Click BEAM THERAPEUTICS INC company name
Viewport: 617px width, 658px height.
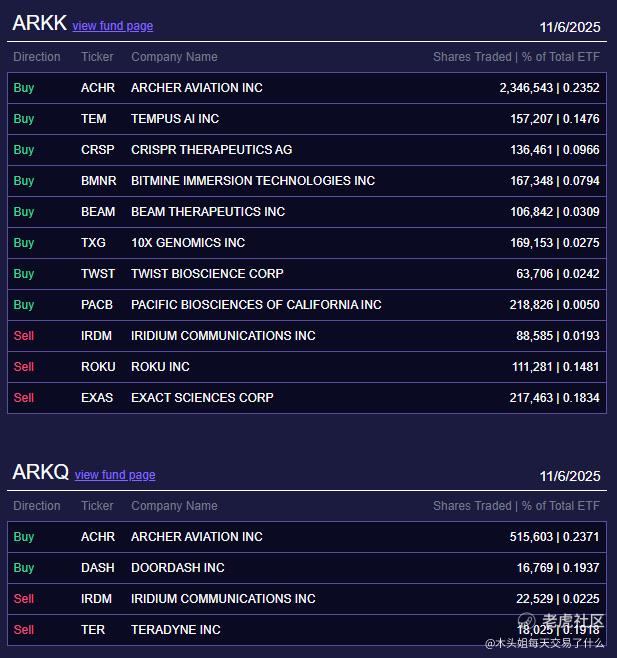click(208, 212)
